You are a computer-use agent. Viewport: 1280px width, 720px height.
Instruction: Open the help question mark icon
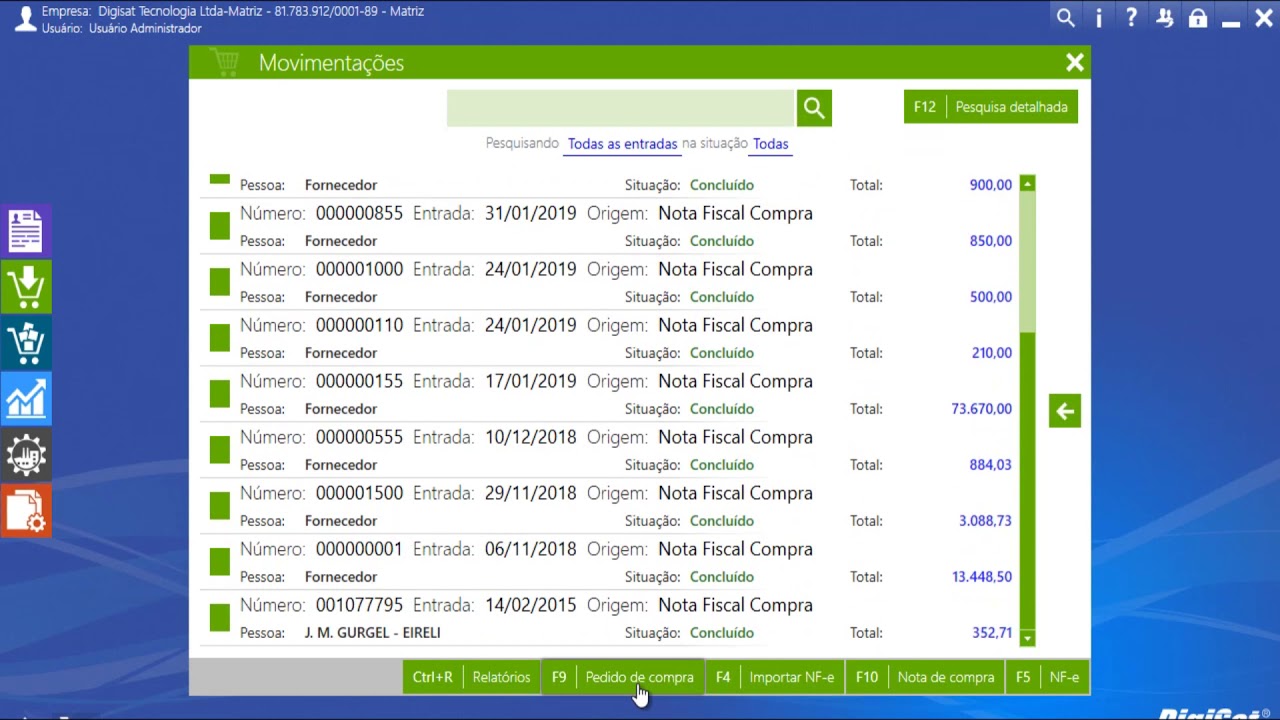coord(1131,18)
